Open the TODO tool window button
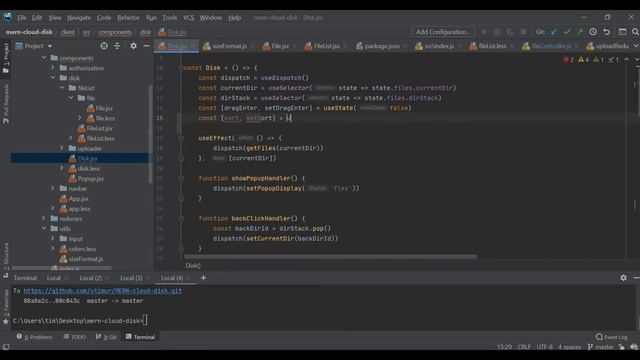Image resolution: width=640 pixels, height=360 pixels. (74, 337)
